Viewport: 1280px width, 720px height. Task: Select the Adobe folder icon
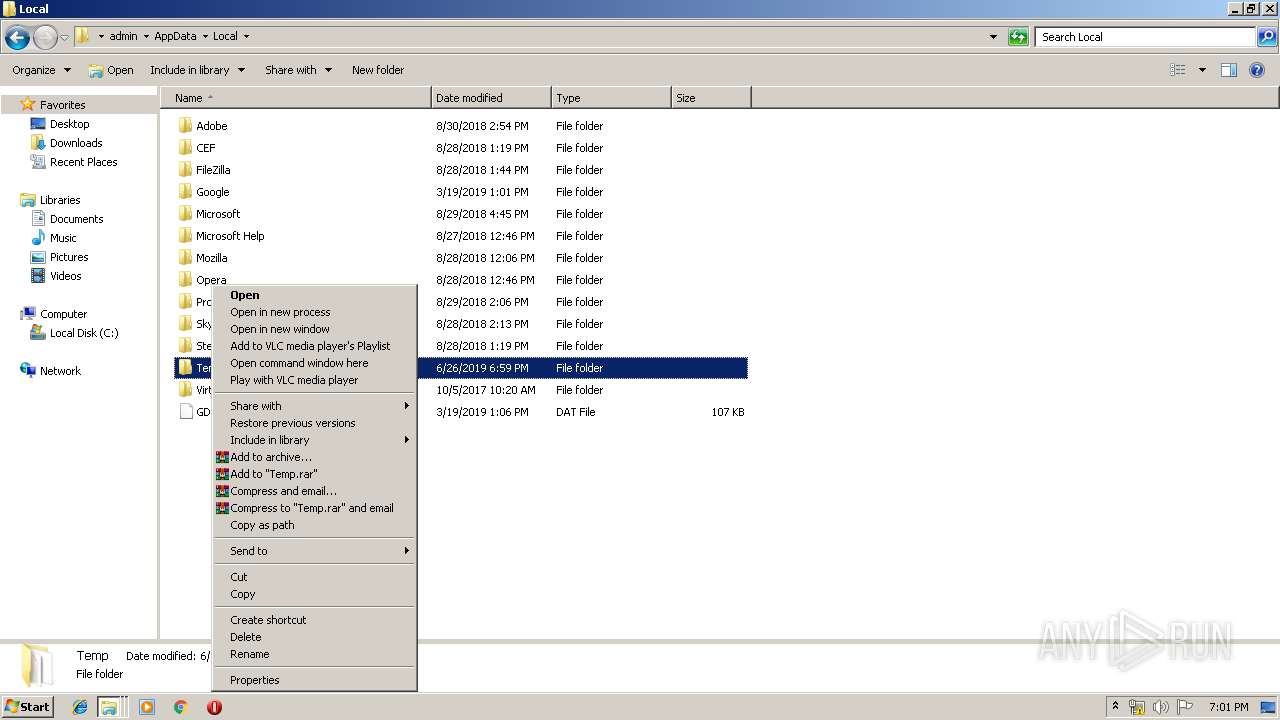185,126
